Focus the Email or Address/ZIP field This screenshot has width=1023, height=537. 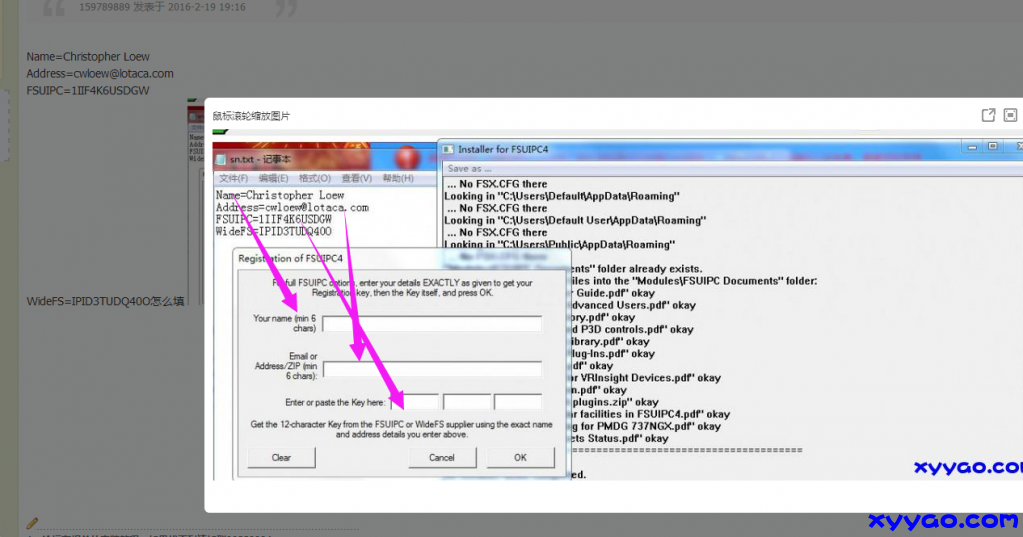(x=431, y=367)
